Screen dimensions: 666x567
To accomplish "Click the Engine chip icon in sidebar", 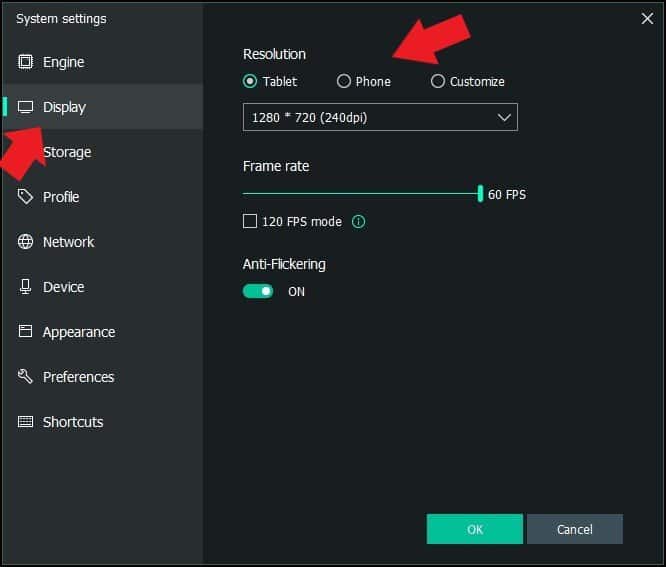I will [26, 62].
